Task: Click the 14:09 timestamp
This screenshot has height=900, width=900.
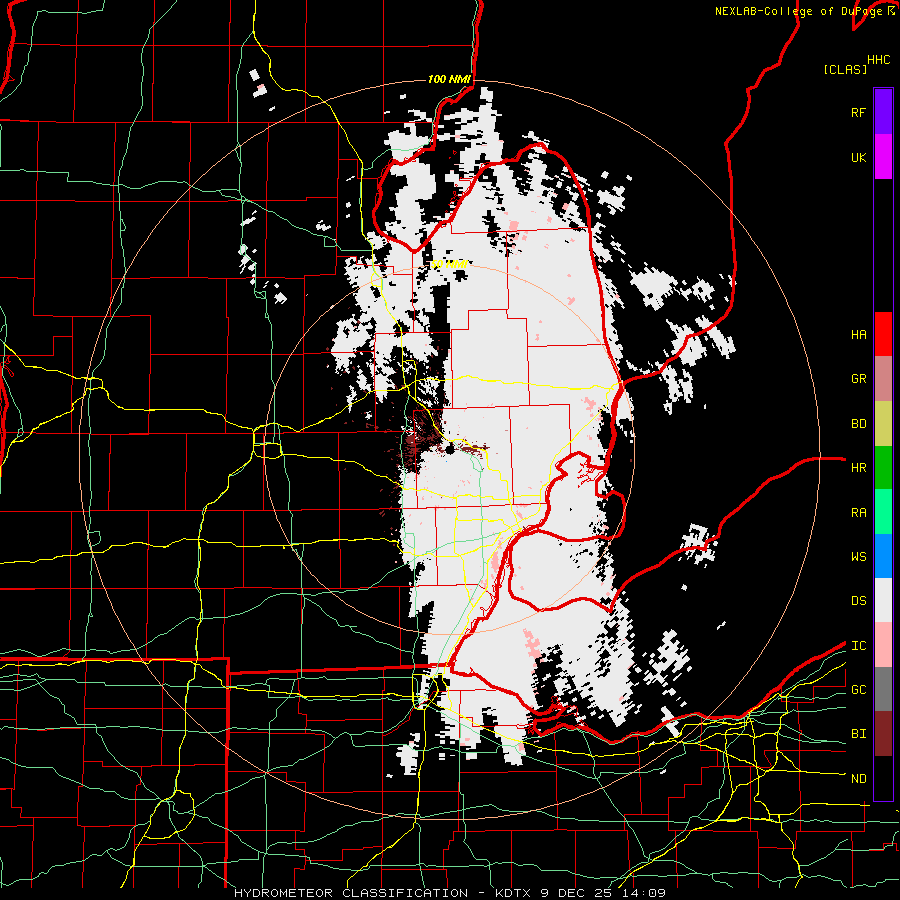Action: coord(643,893)
